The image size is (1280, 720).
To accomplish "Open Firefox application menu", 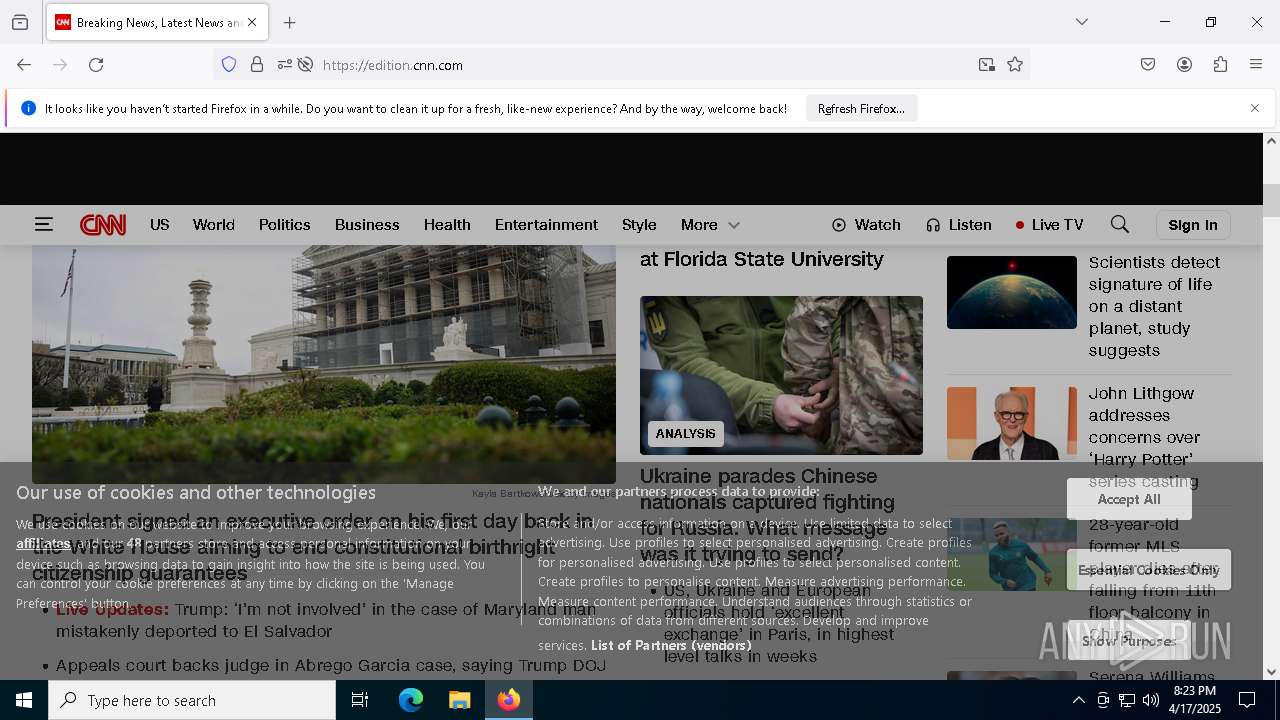I will pos(1256,65).
